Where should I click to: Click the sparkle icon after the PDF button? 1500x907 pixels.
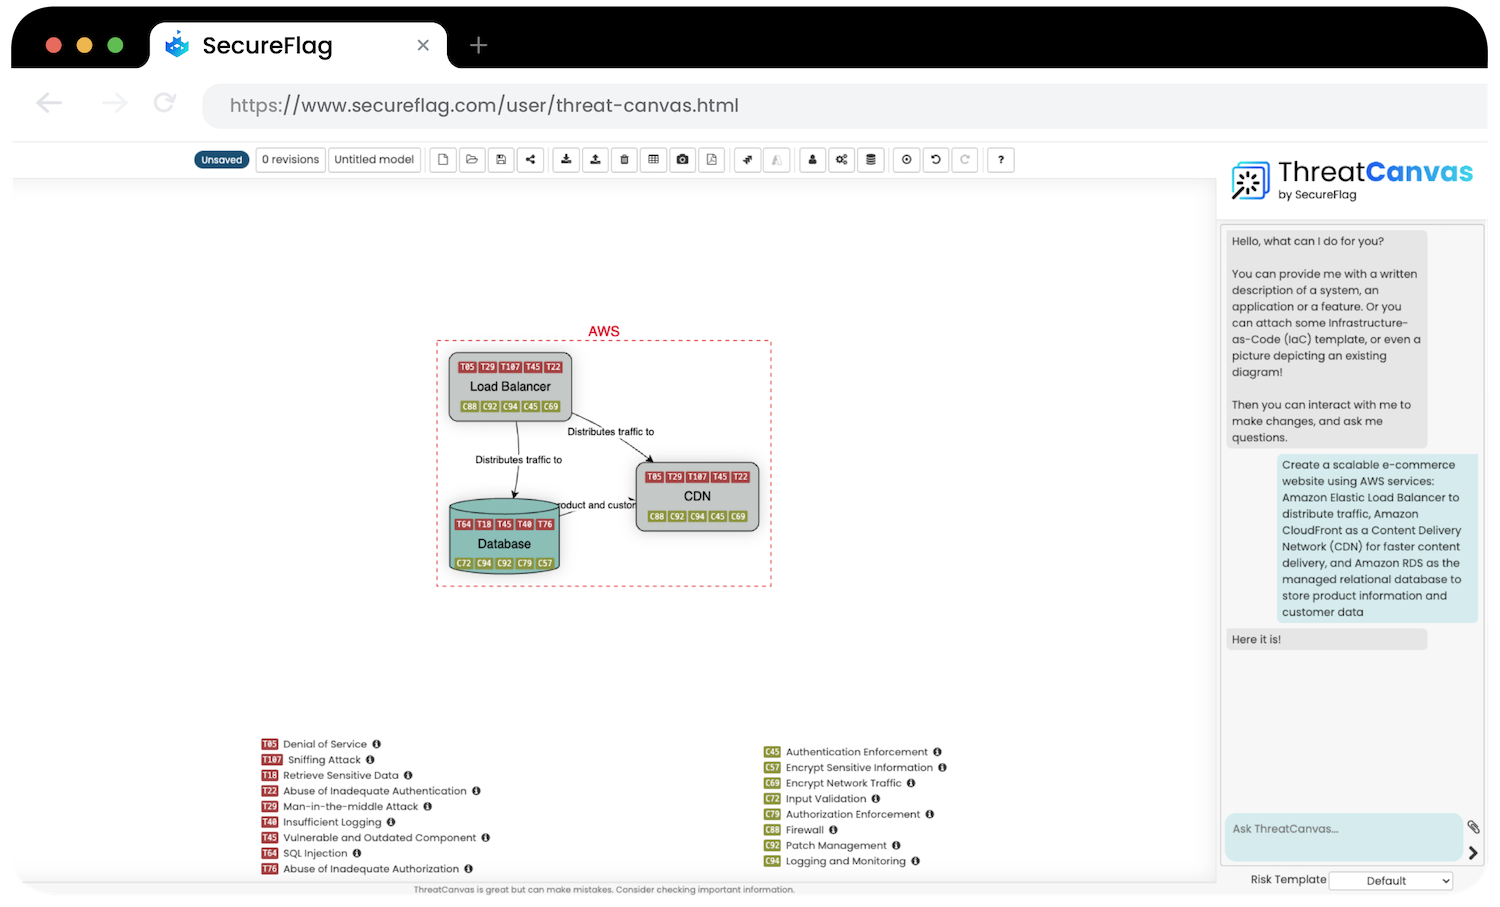click(x=747, y=160)
